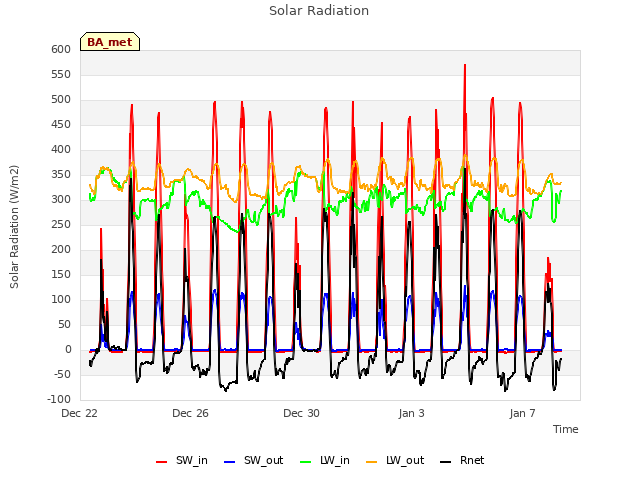Toggle the LW_out legend entry
The width and height of the screenshot is (640, 480).
tap(395, 460)
